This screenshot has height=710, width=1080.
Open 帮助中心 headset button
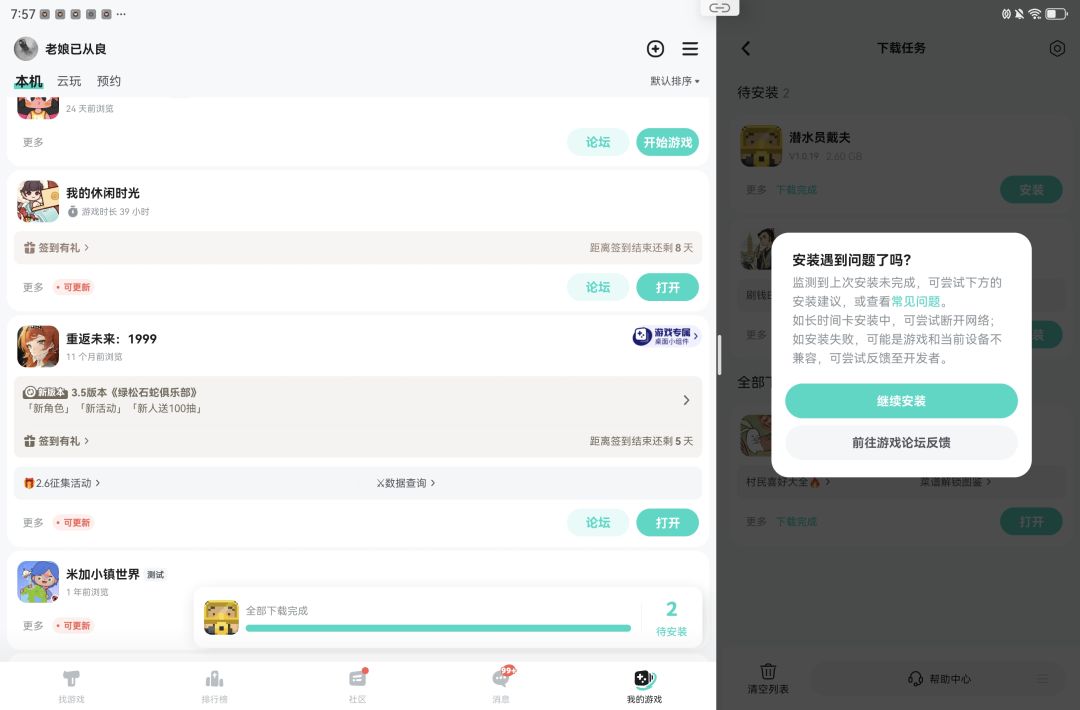(939, 679)
